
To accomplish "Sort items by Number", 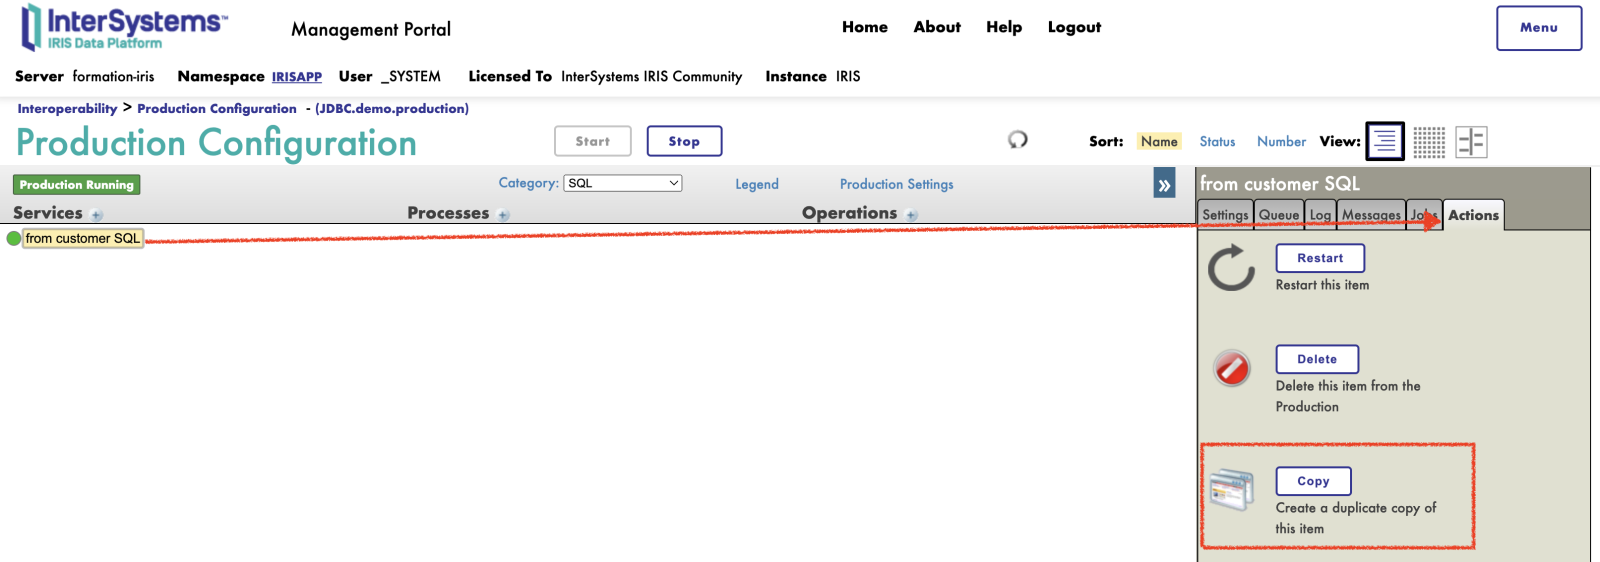I will (1281, 142).
